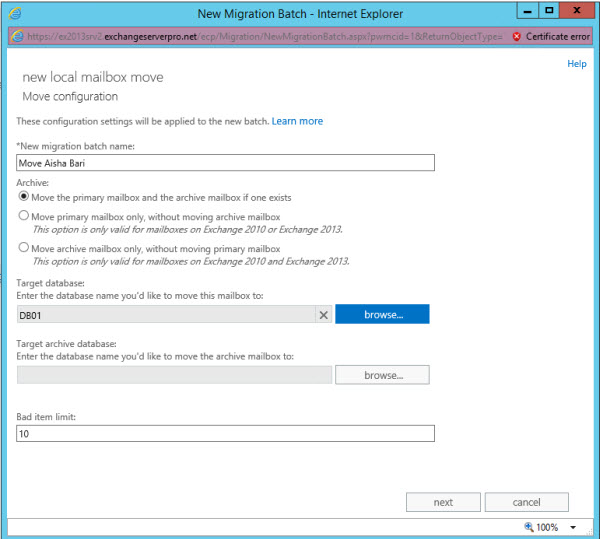Click the red Certificate error shield icon

click(516, 36)
